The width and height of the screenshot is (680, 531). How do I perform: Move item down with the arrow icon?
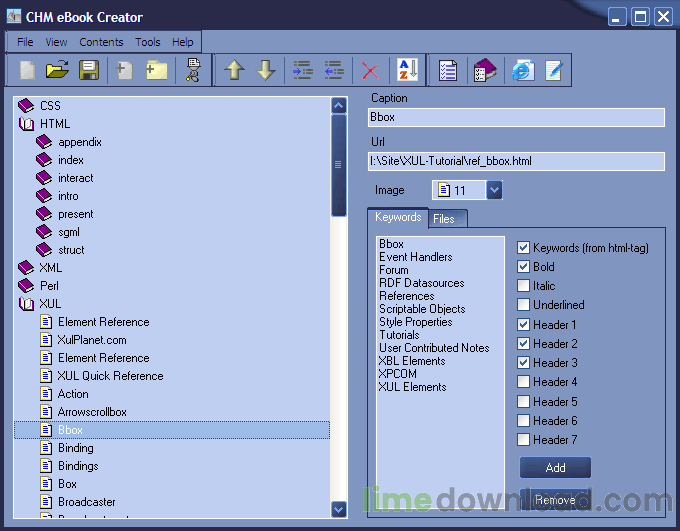coord(265,70)
